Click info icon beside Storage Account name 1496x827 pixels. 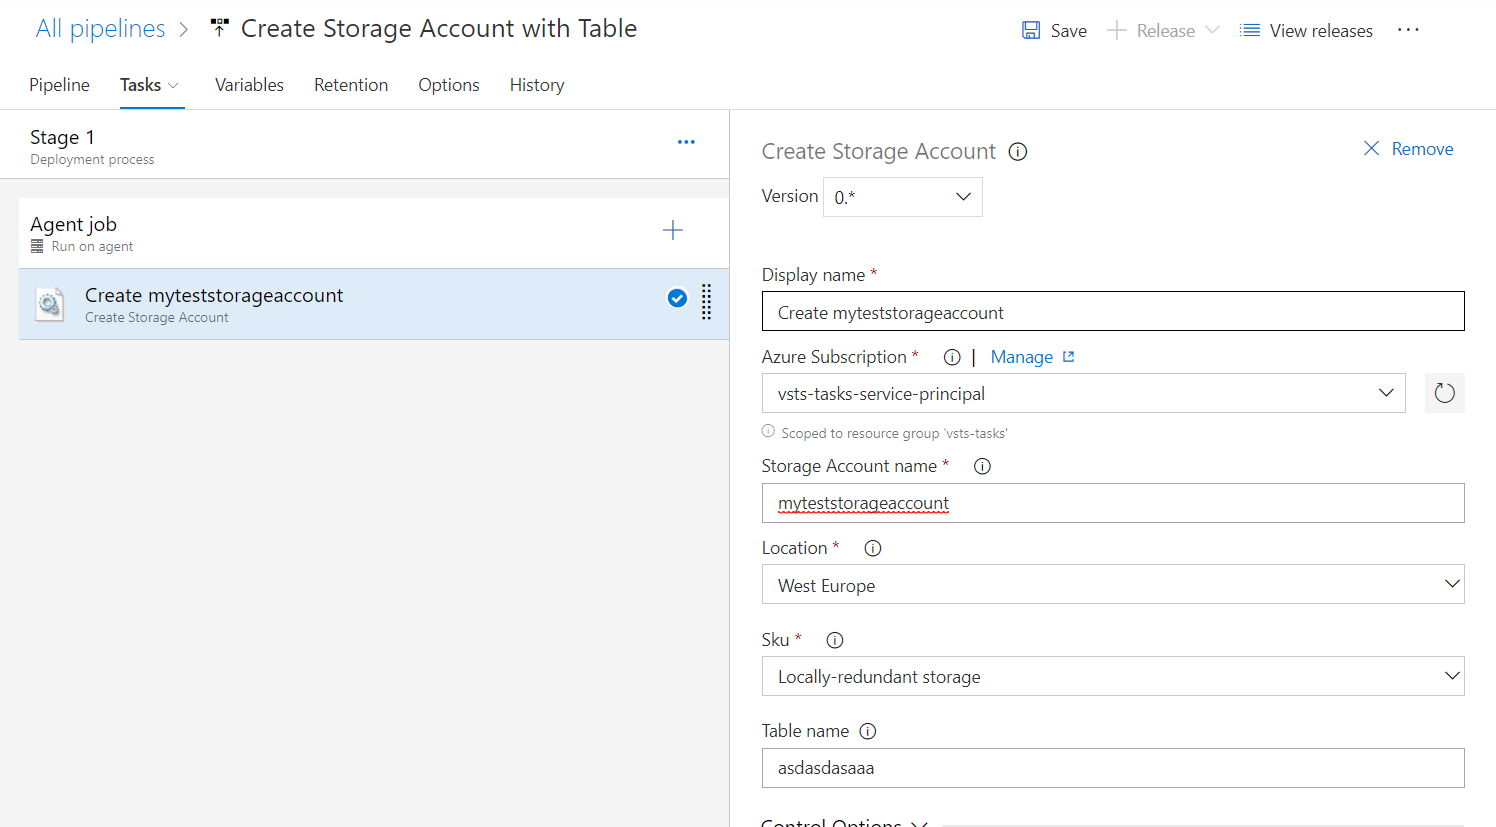pyautogui.click(x=982, y=466)
